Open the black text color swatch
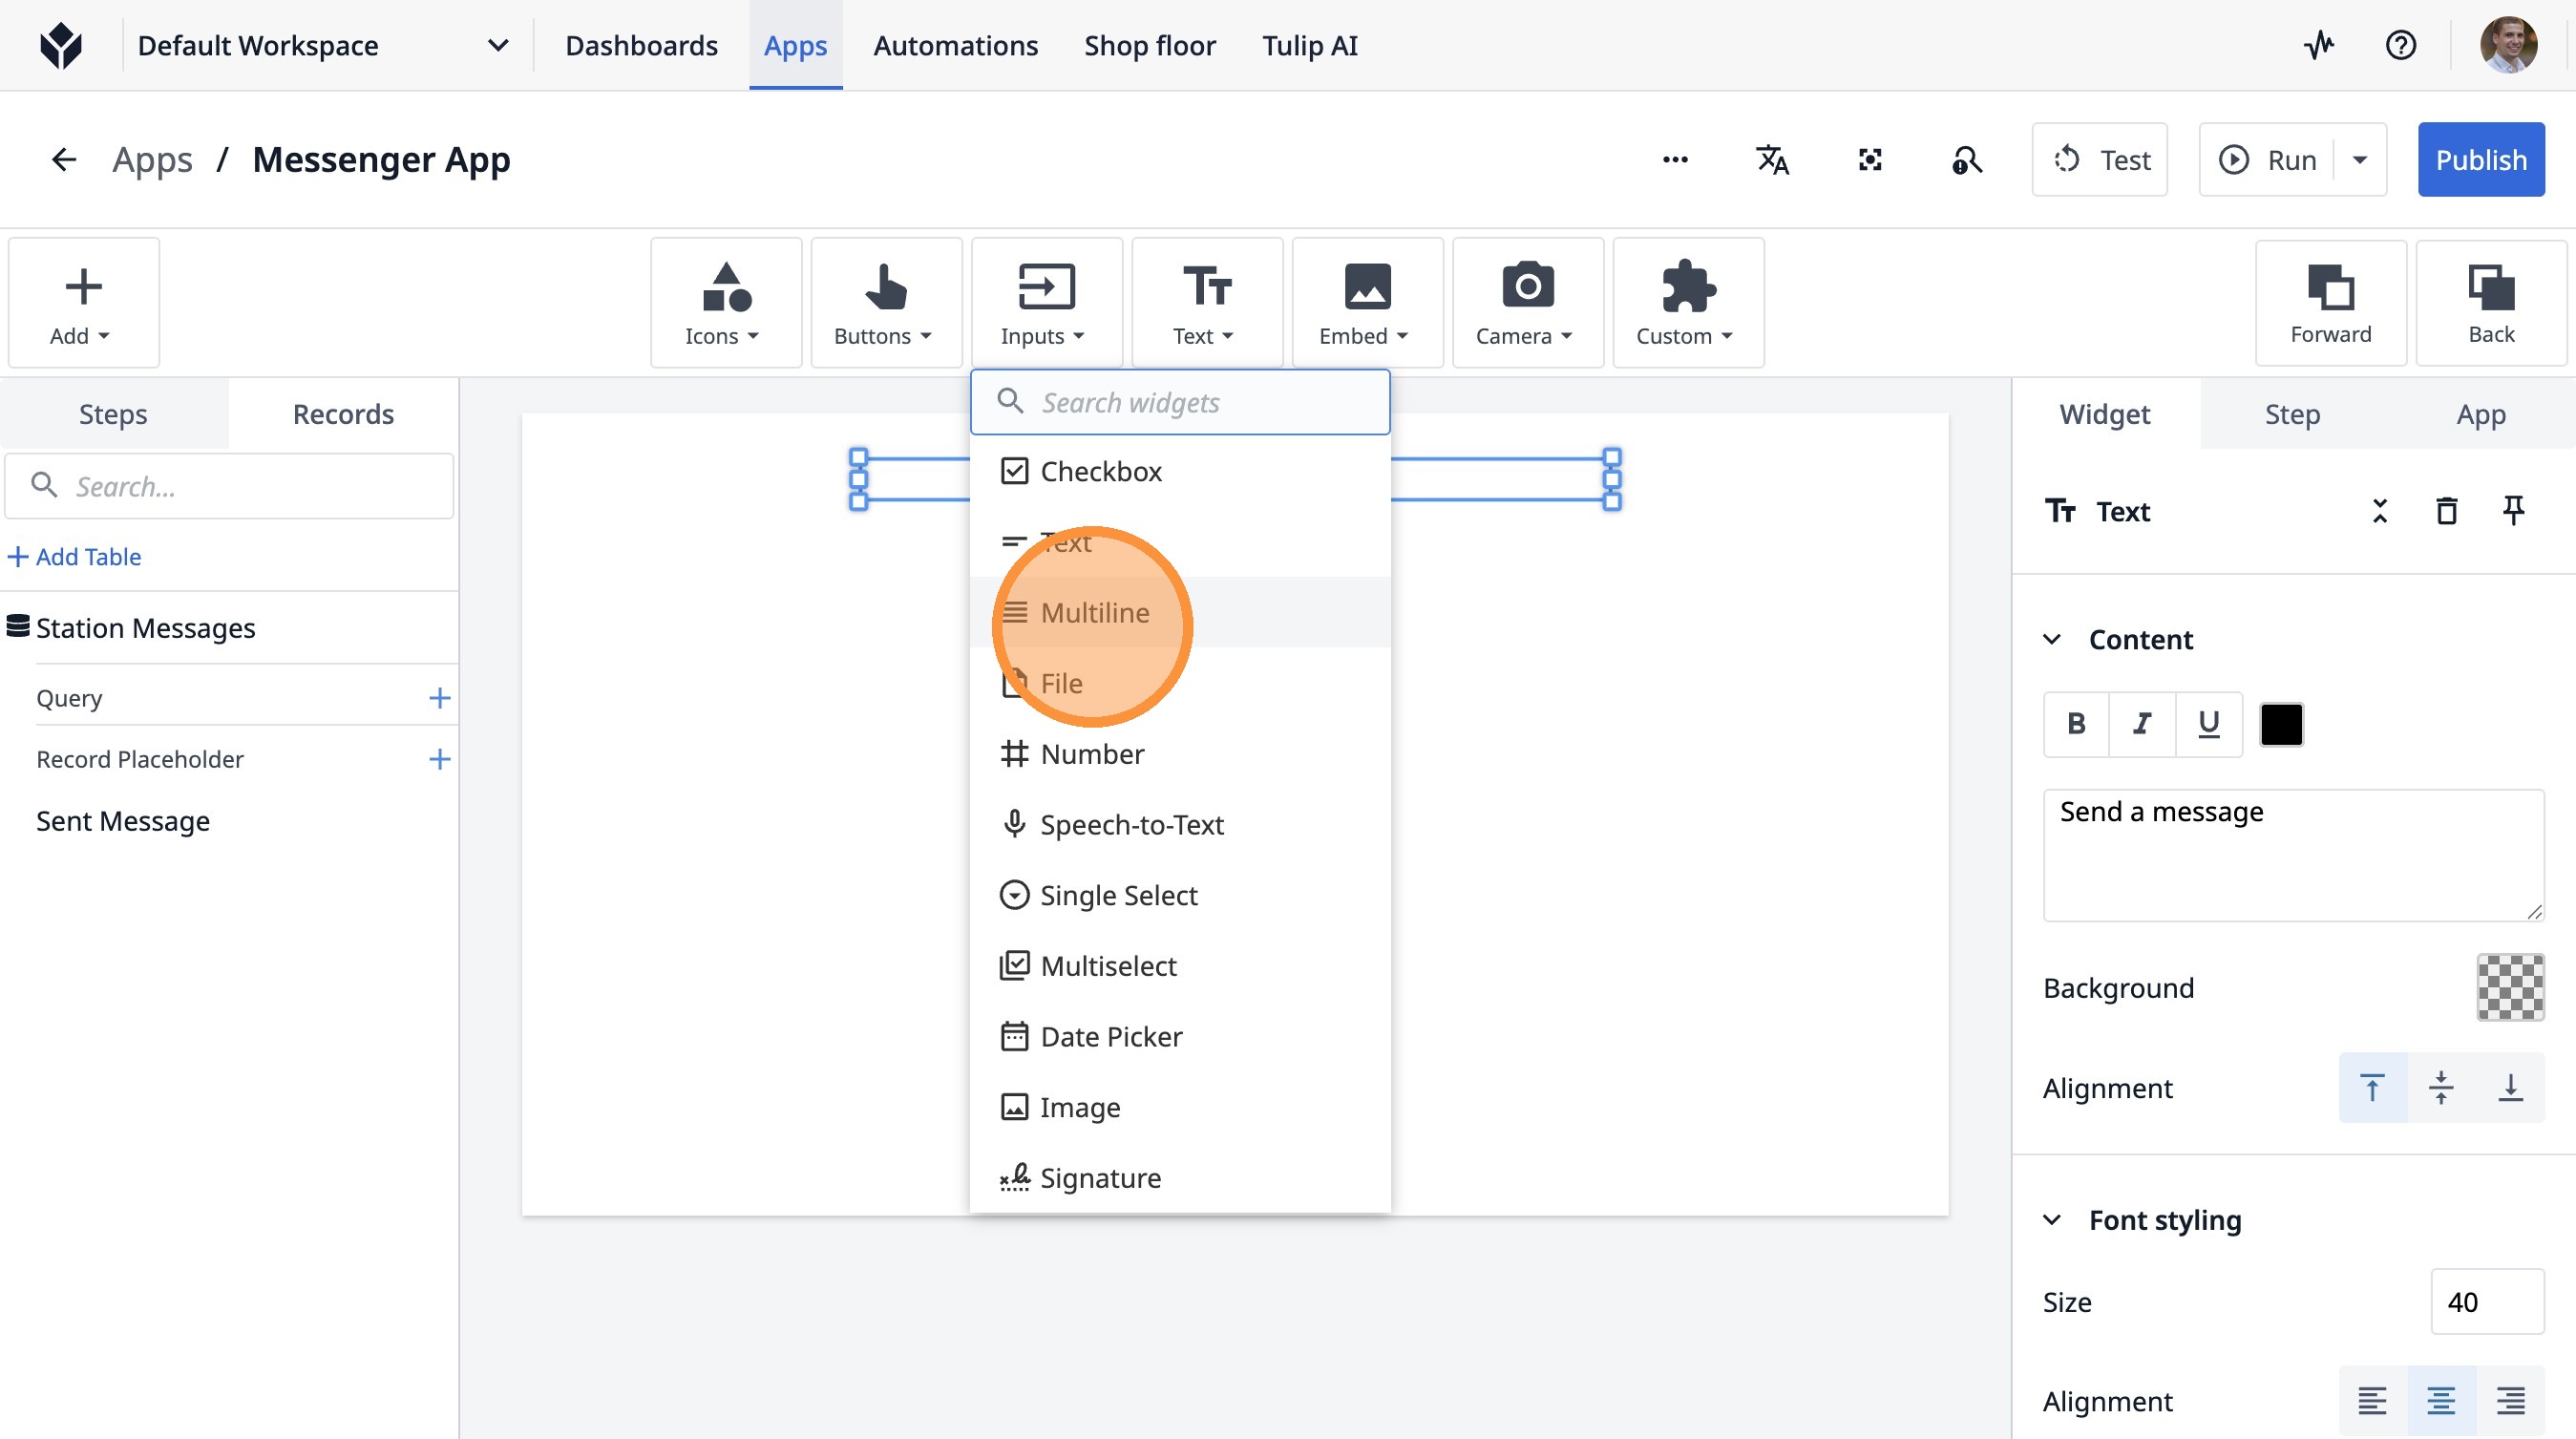 click(x=2281, y=724)
